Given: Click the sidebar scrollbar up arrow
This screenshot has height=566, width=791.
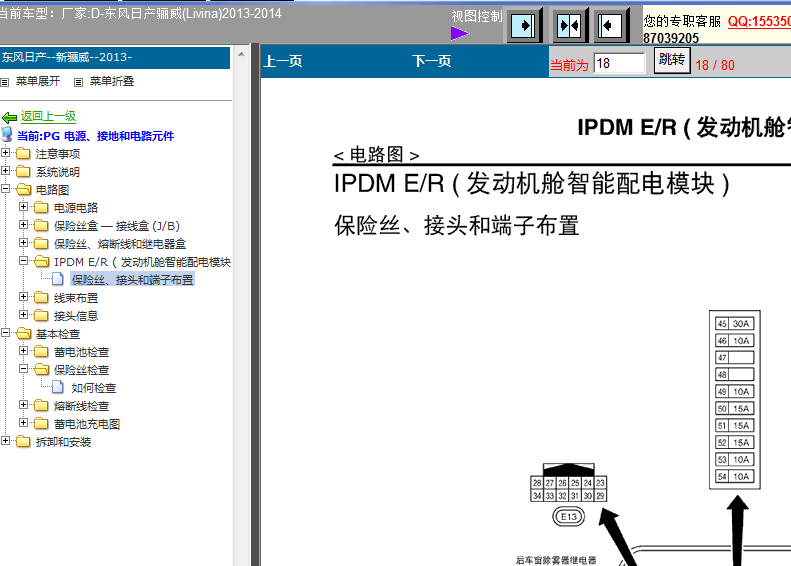Looking at the screenshot, I should click(x=241, y=54).
